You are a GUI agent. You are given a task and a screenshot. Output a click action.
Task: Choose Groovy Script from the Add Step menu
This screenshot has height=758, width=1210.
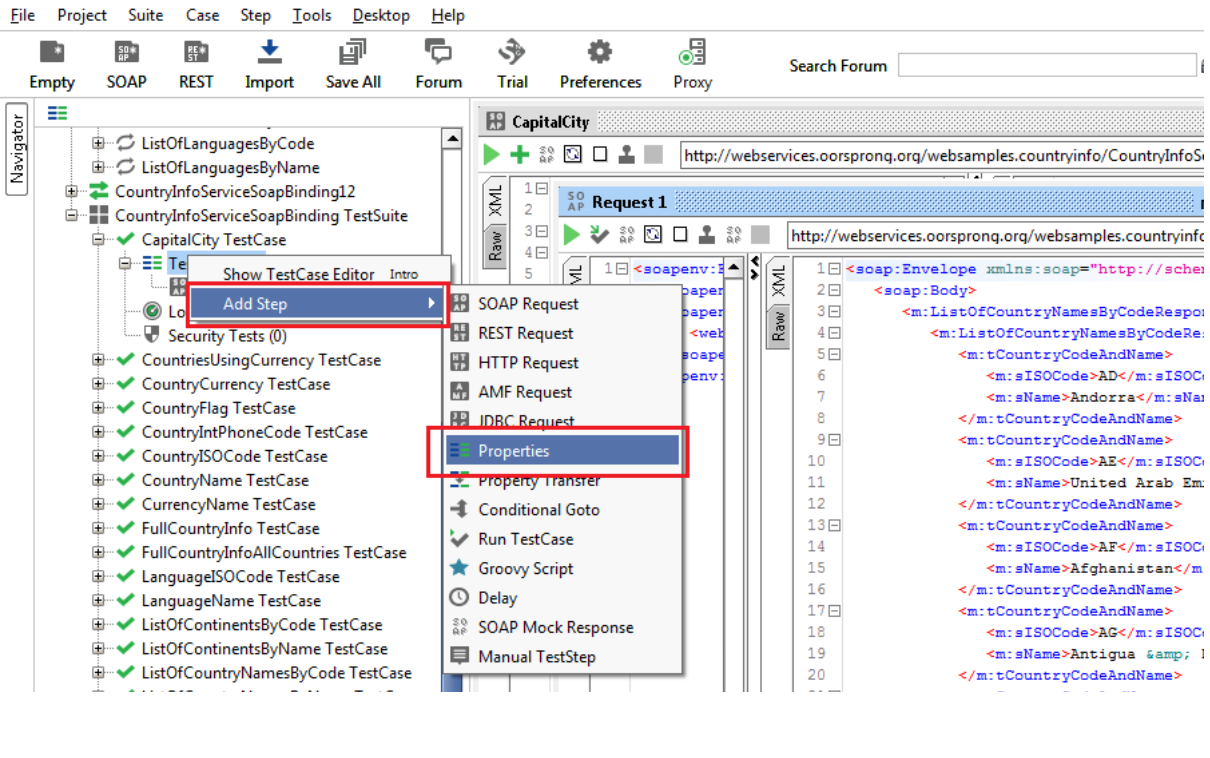click(527, 568)
